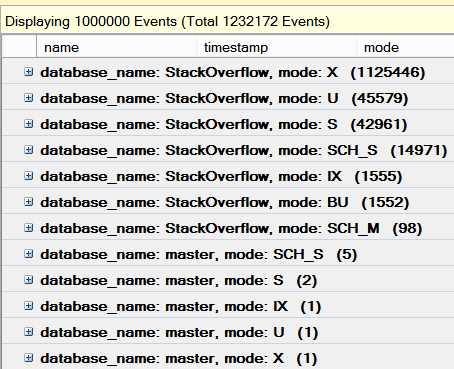Select row text 'StackOverflow, mode: X (1125446)'

(x=295, y=72)
